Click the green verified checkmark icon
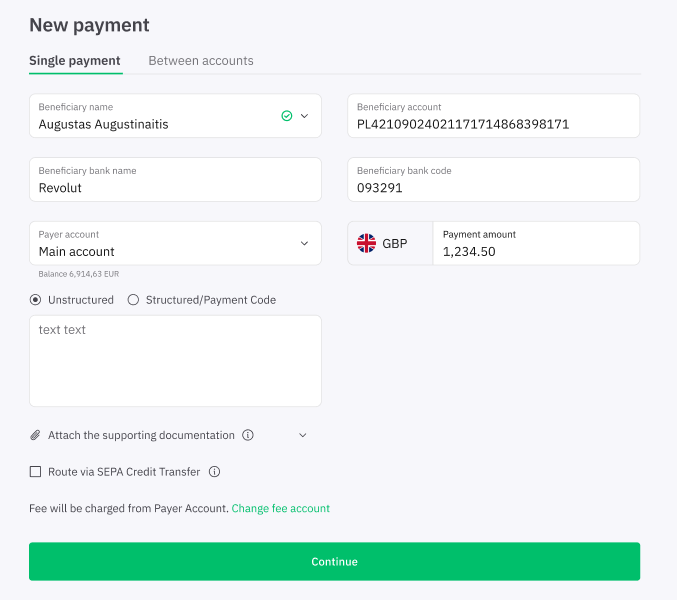 [x=287, y=116]
